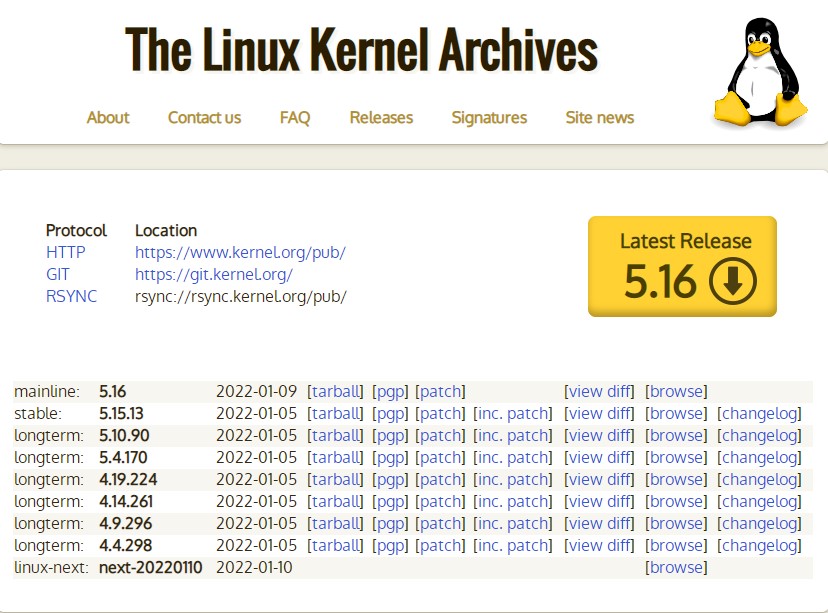Open the changelog for 4.9.296
The width and height of the screenshot is (828, 613).
point(760,523)
